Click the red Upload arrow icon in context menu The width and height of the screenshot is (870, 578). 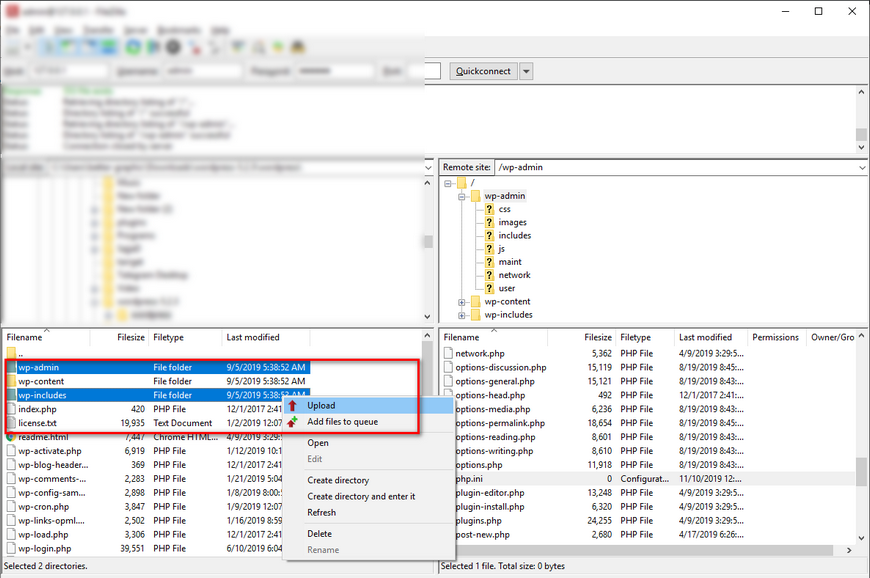tap(293, 405)
